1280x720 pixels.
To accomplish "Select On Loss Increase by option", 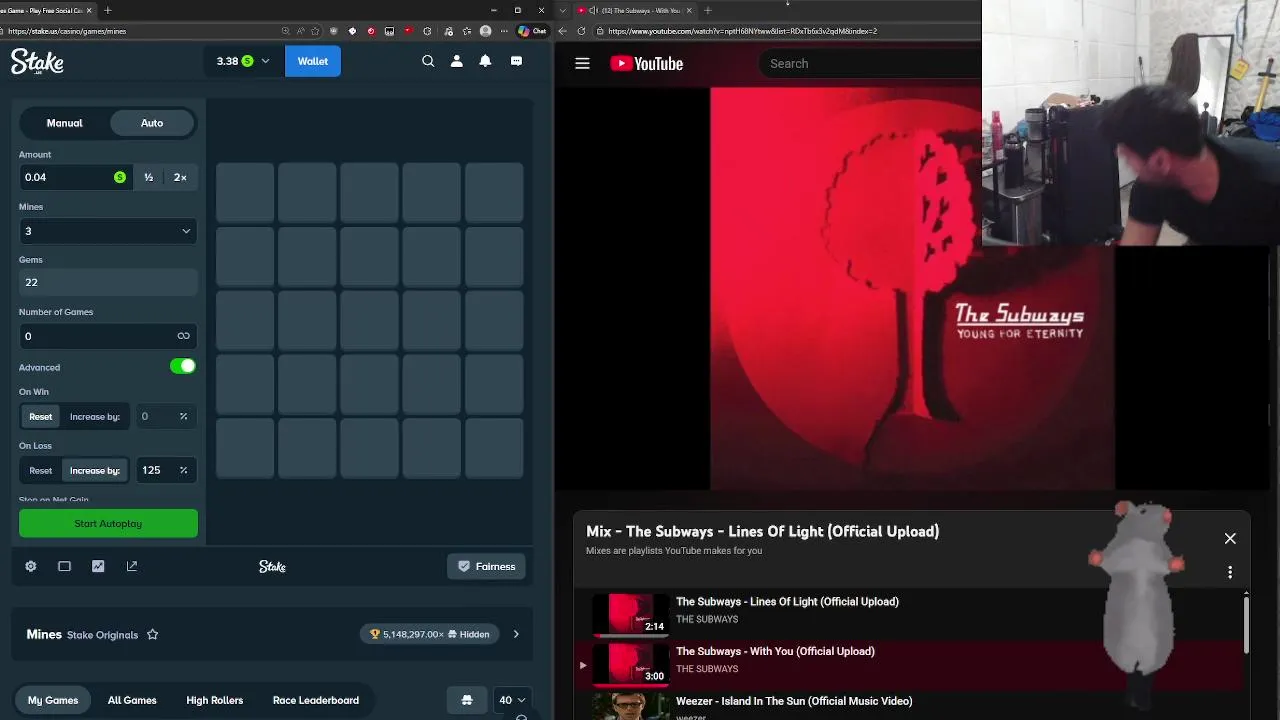I will click(x=95, y=470).
